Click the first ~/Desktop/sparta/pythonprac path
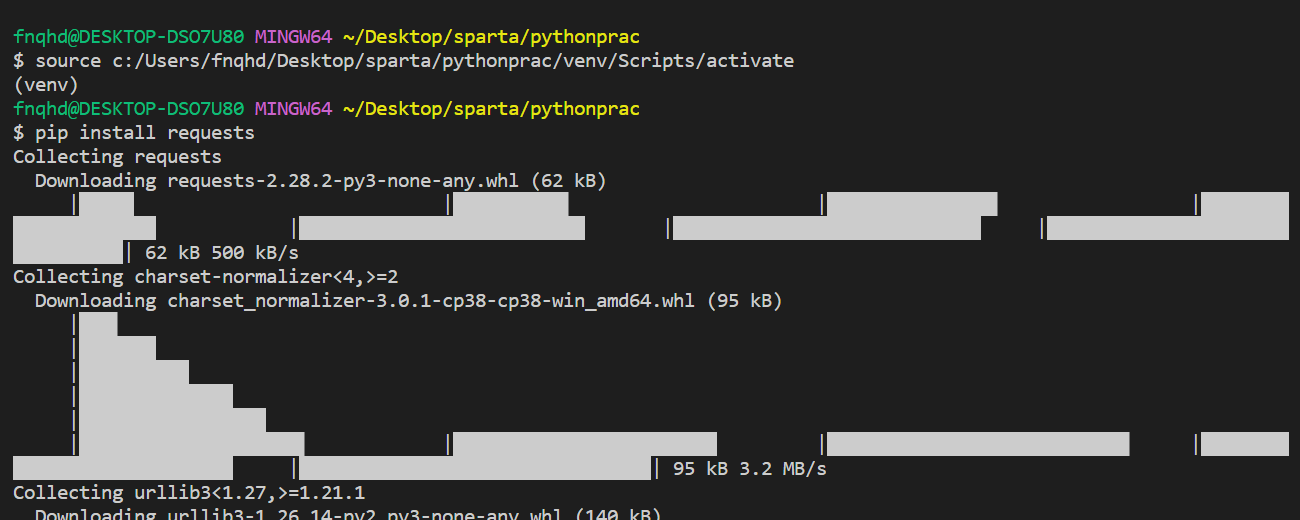 pos(491,37)
